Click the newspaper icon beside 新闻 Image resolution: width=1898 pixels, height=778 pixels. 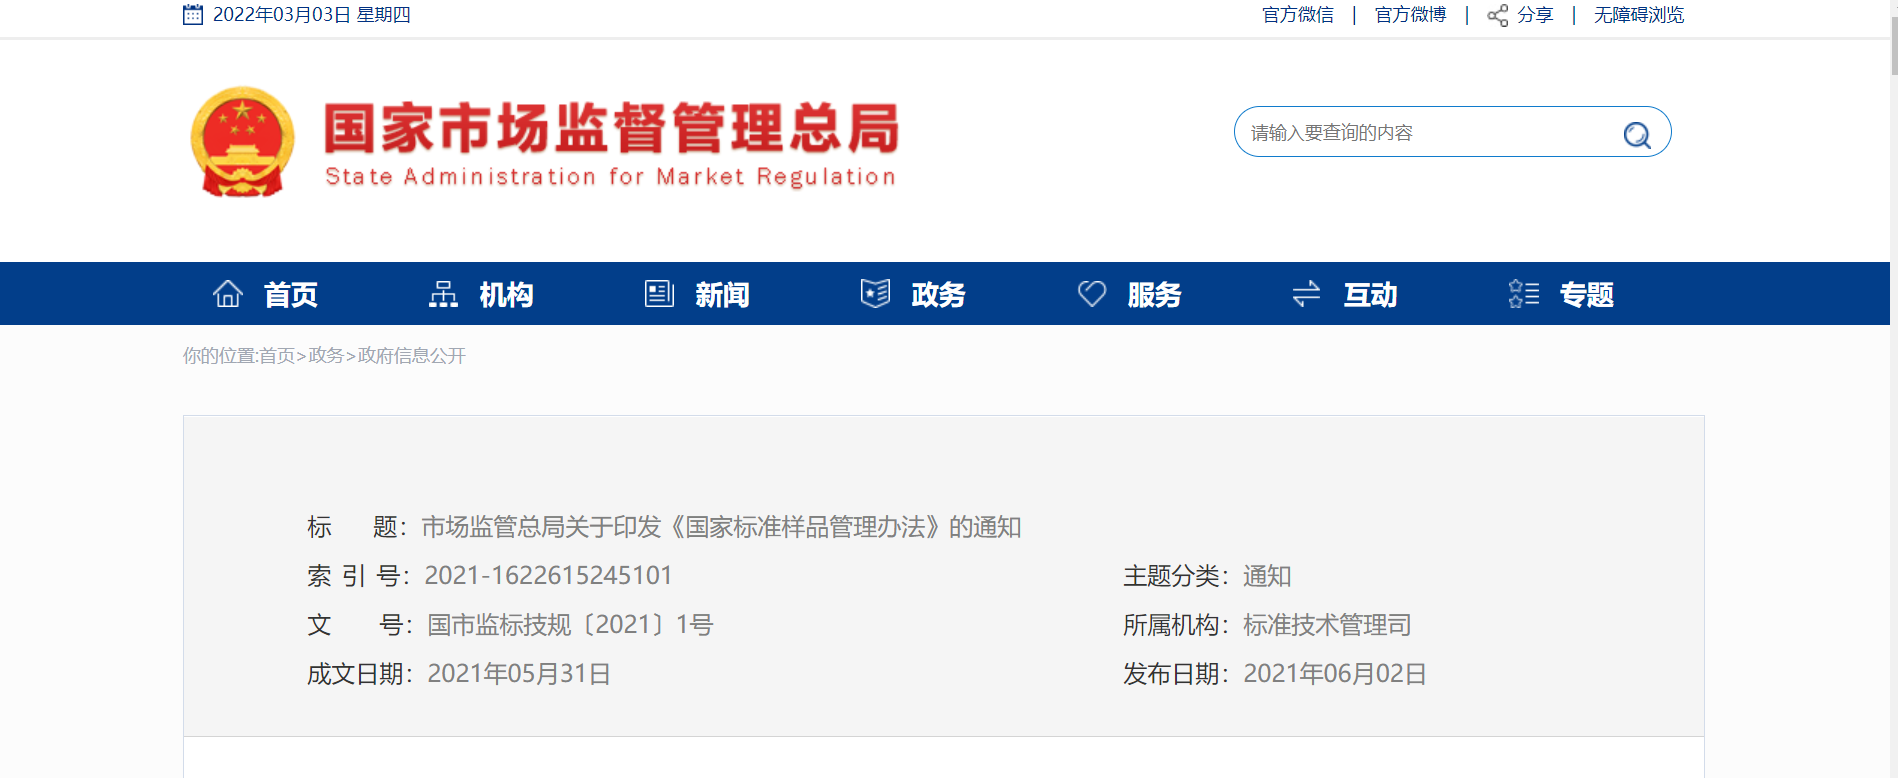659,294
